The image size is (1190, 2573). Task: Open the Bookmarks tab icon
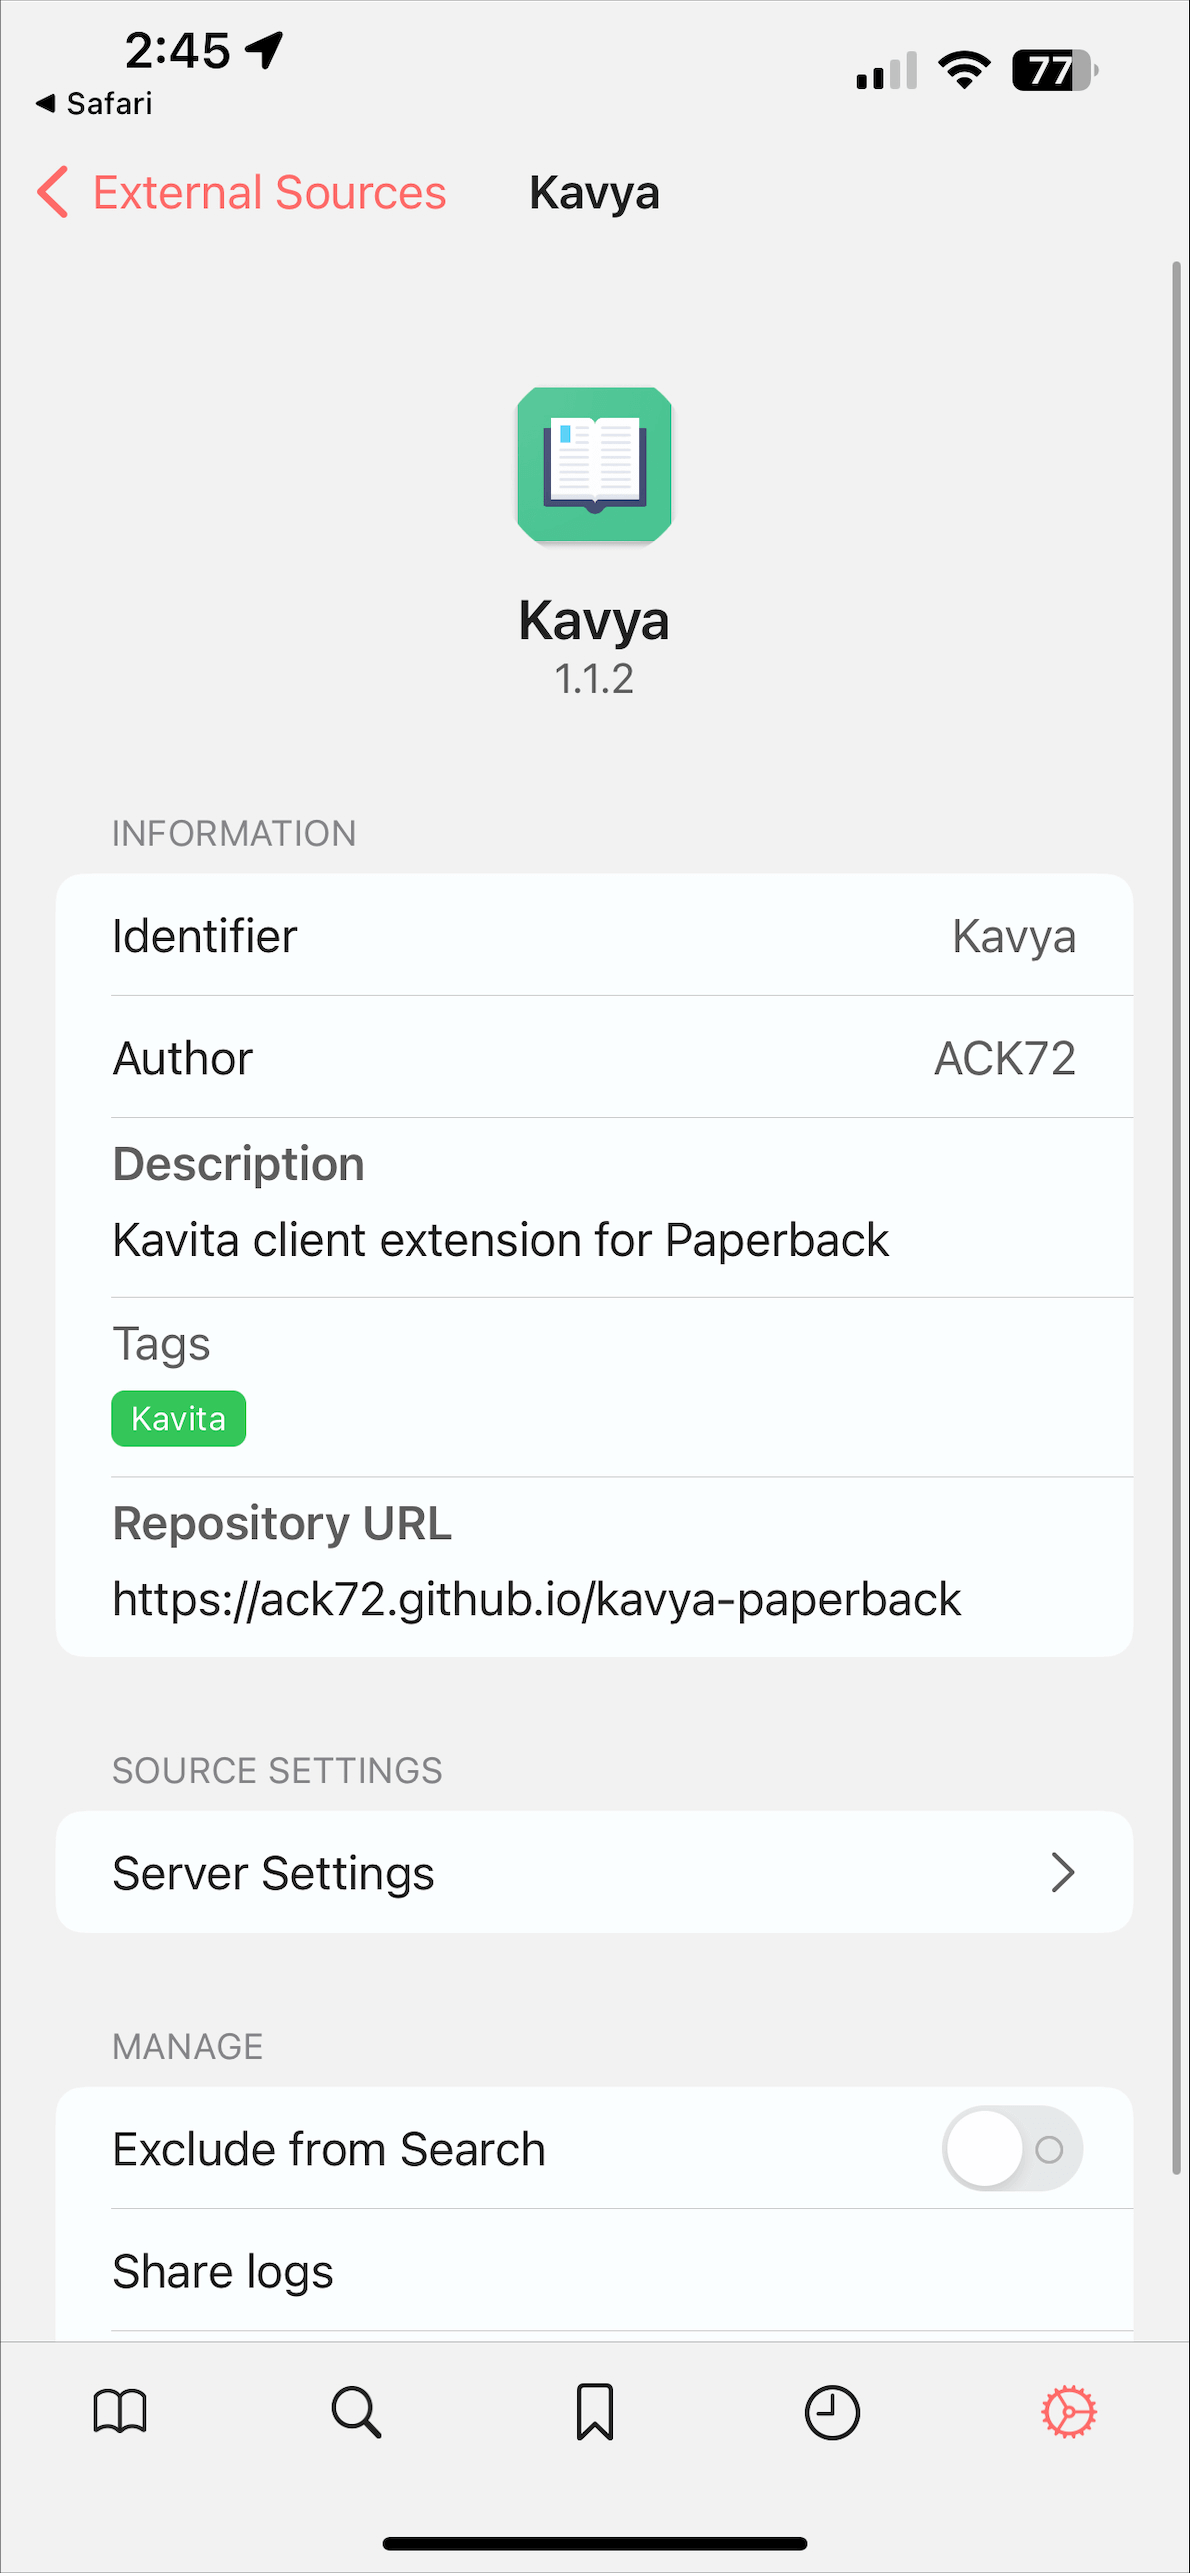click(594, 2412)
